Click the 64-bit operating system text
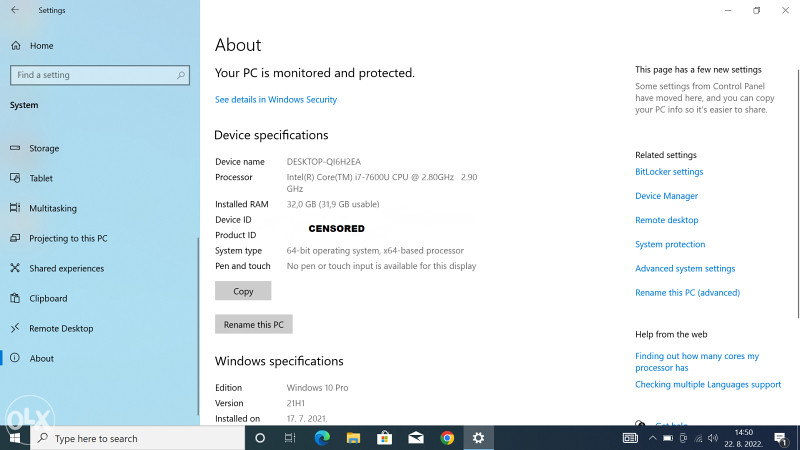The width and height of the screenshot is (800, 450). pos(375,251)
